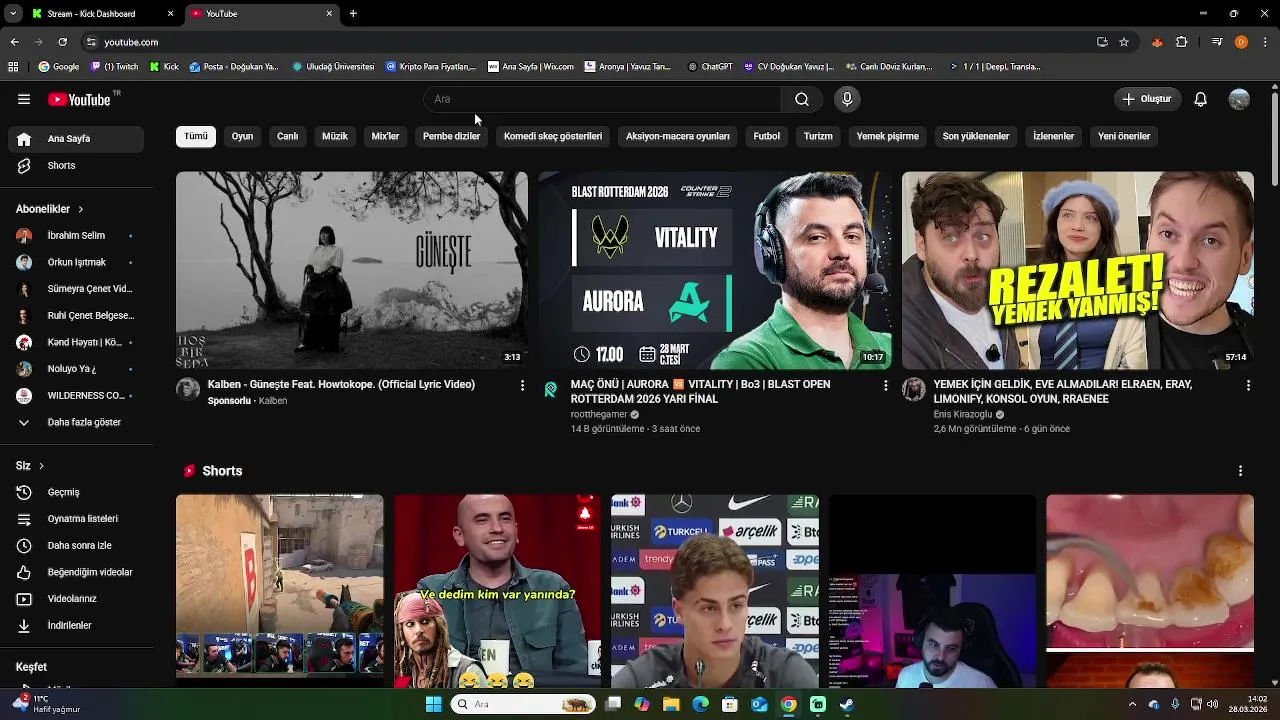1280x720 pixels.
Task: Select the Yeni öneriler filter chip
Action: click(x=1124, y=136)
